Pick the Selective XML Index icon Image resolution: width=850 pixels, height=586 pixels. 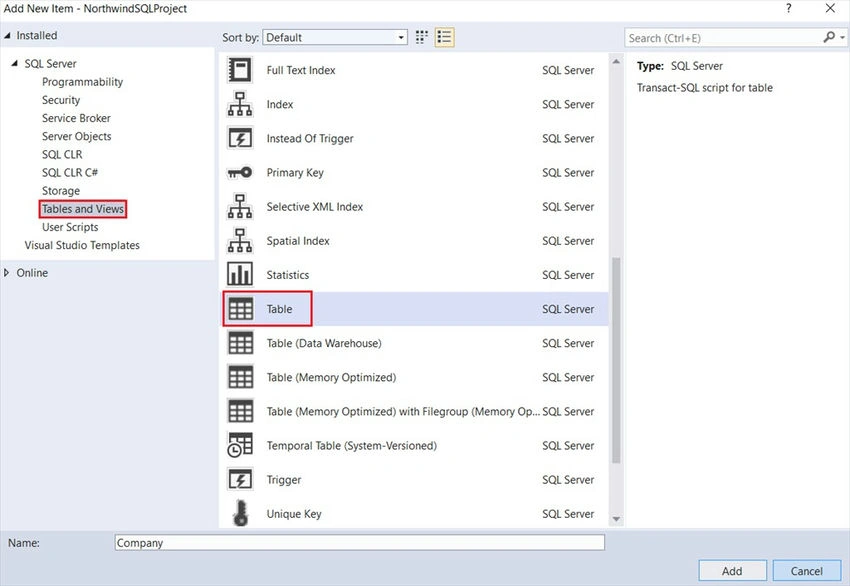240,207
